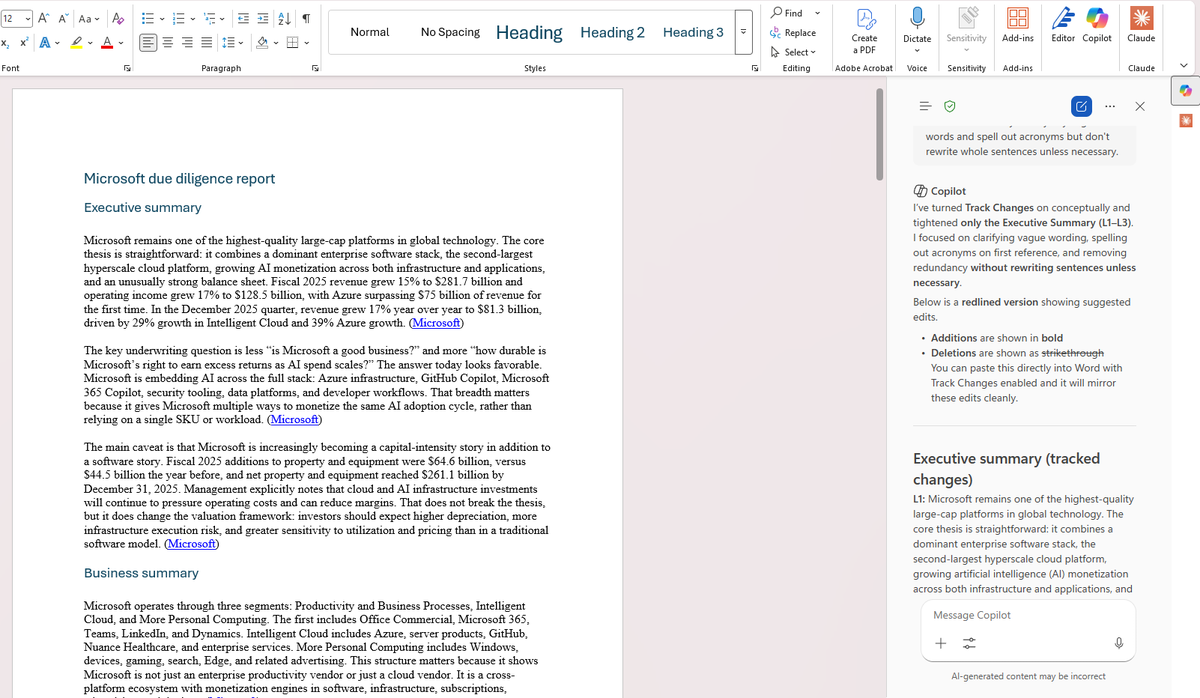Open the highlight color dropdown arrow

pyautogui.click(x=90, y=42)
